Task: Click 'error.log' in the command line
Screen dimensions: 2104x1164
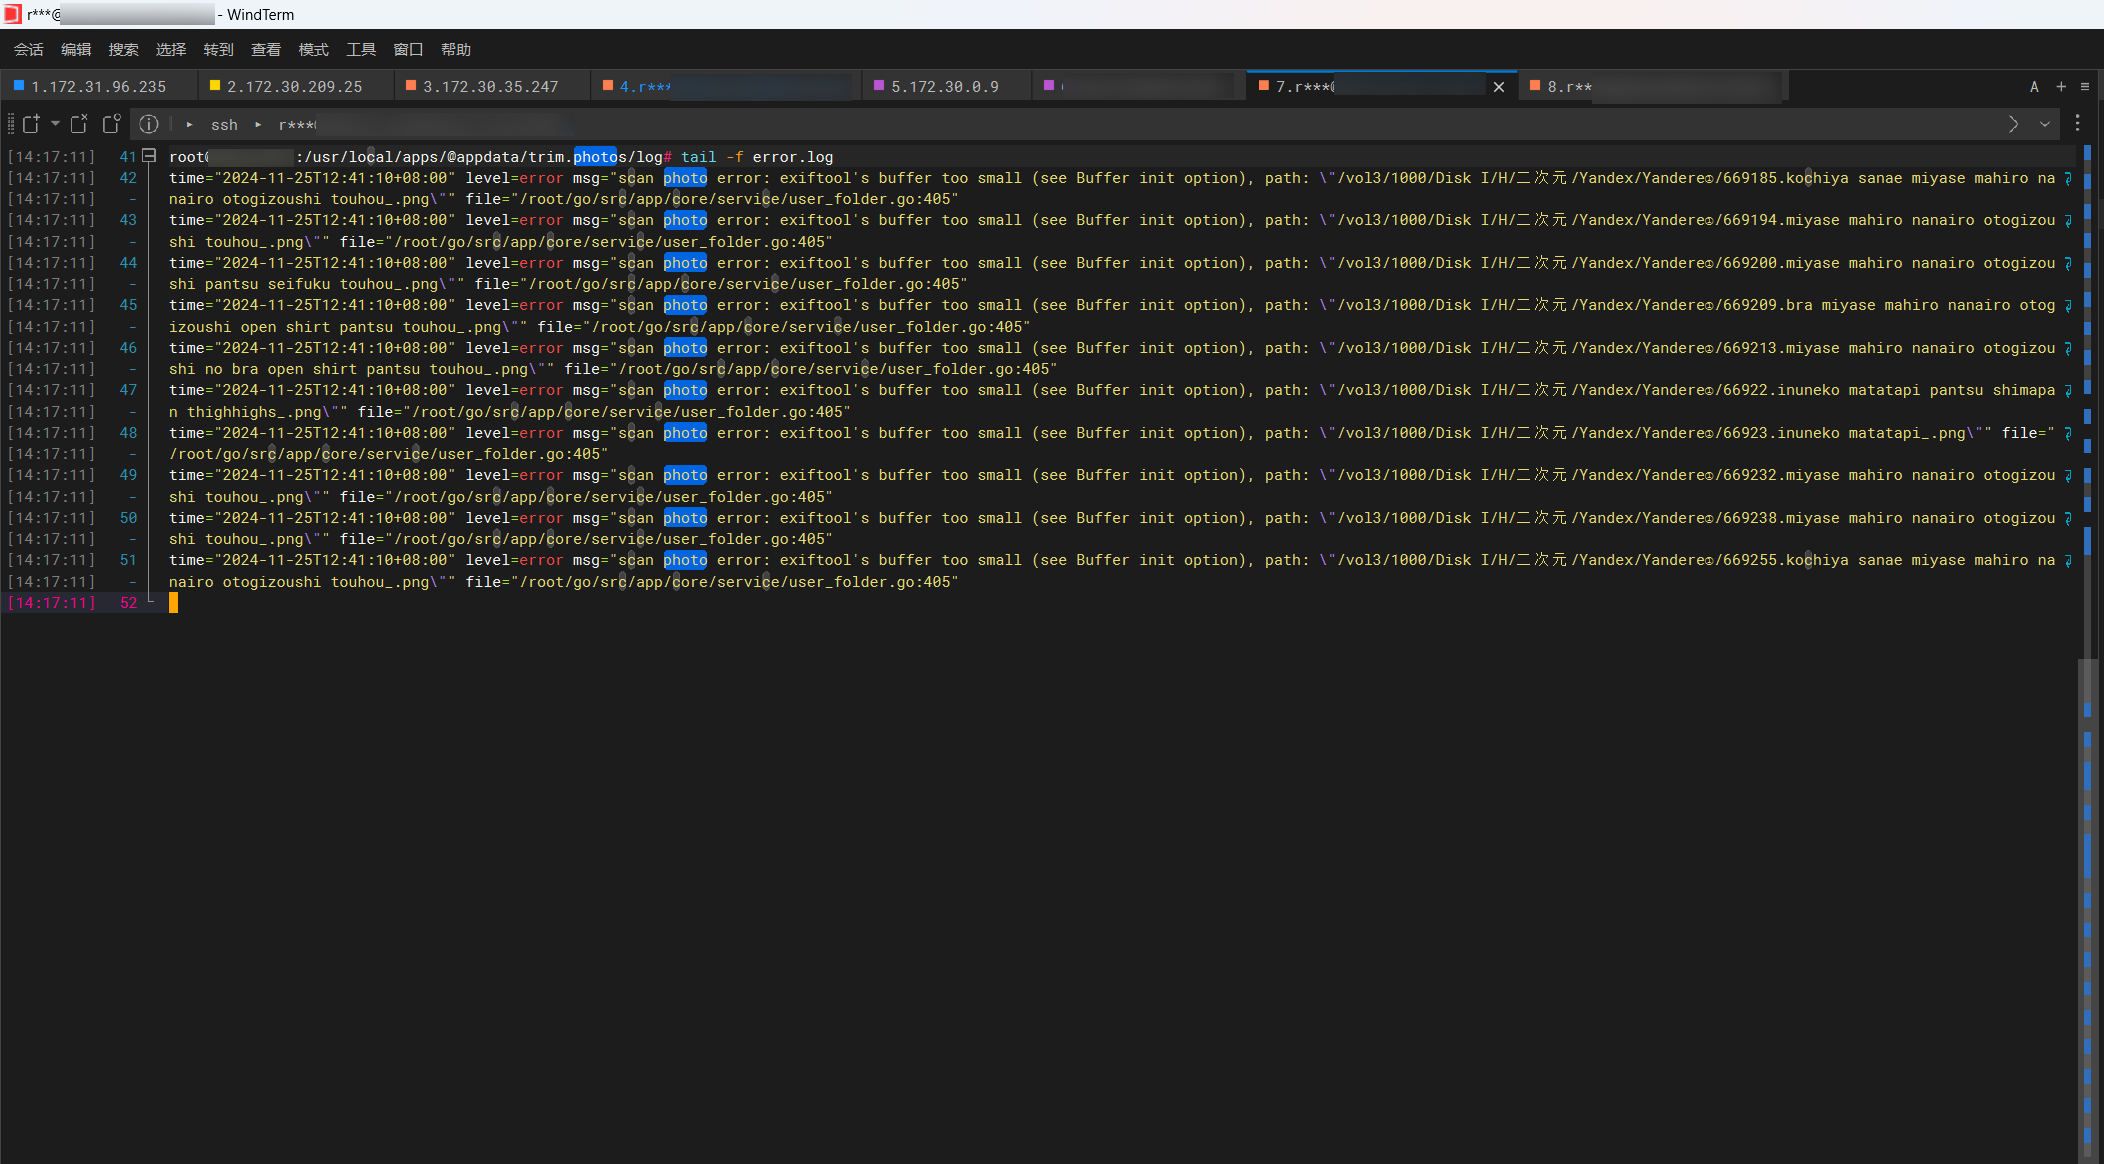Action: (793, 157)
